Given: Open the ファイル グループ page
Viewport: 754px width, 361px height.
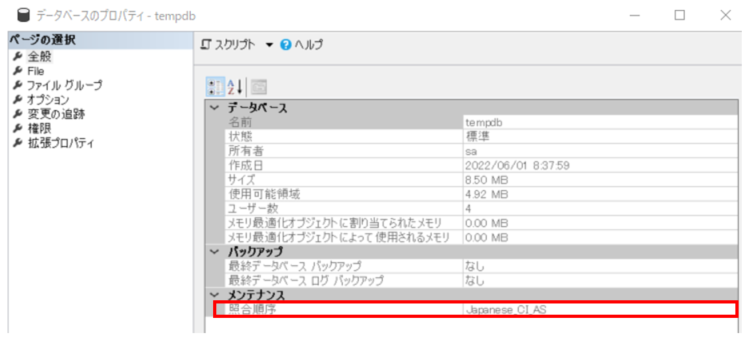Looking at the screenshot, I should click(64, 86).
